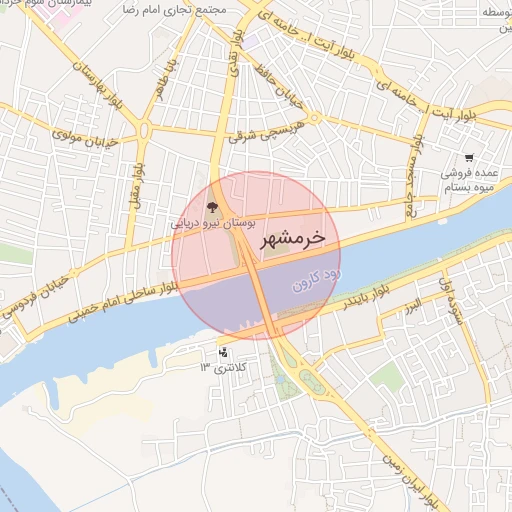Select the عمده فروشی میوه بستام label
The height and width of the screenshot is (512, 512).
click(x=469, y=180)
